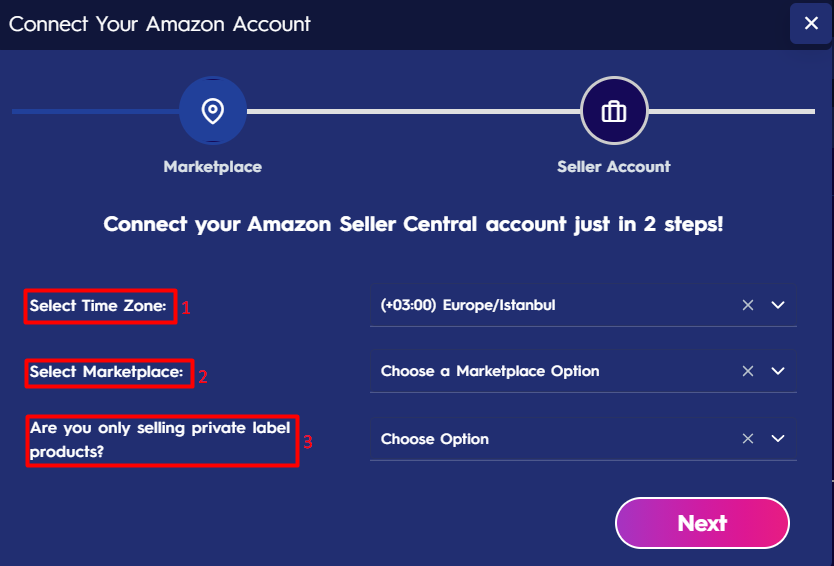The image size is (834, 566).
Task: Click the Marketplace location pin step icon
Action: pos(213,111)
